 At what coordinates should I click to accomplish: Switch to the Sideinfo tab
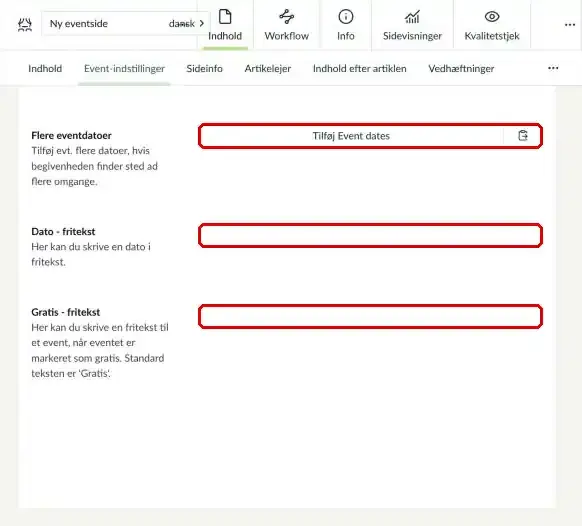click(x=205, y=69)
